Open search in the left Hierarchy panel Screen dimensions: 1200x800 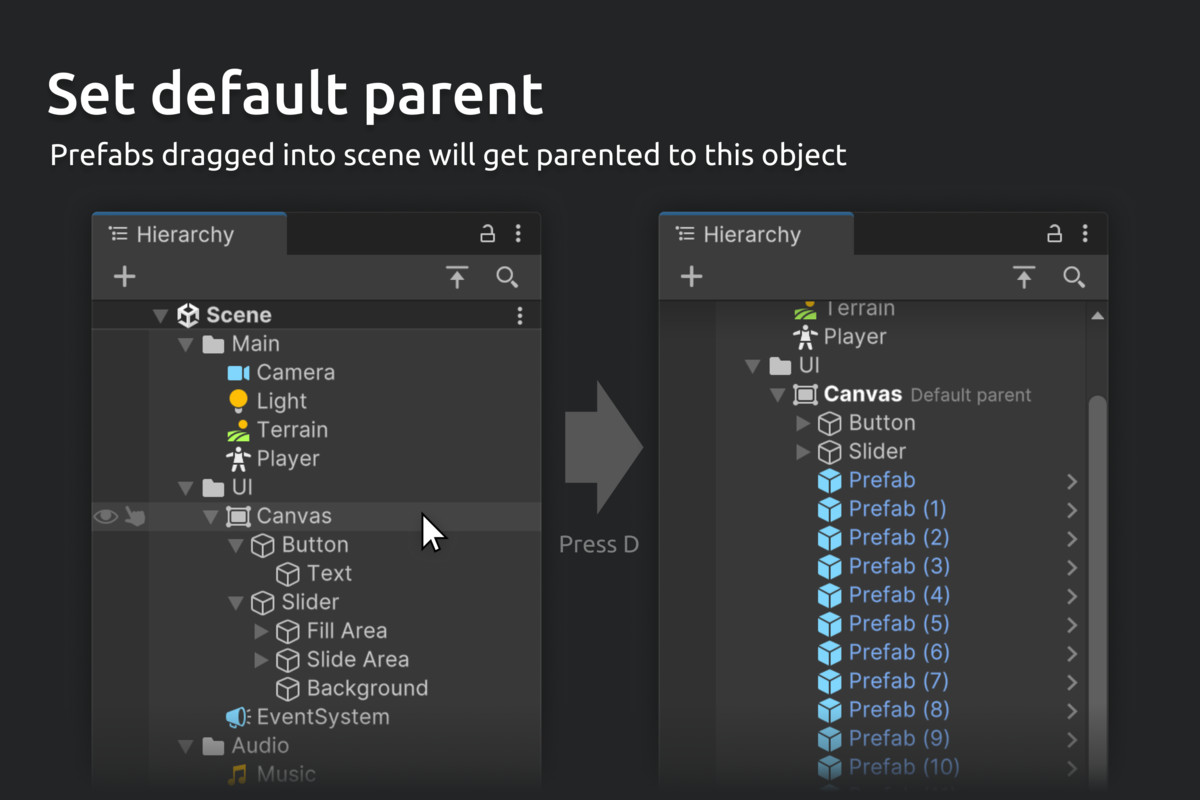coord(507,277)
